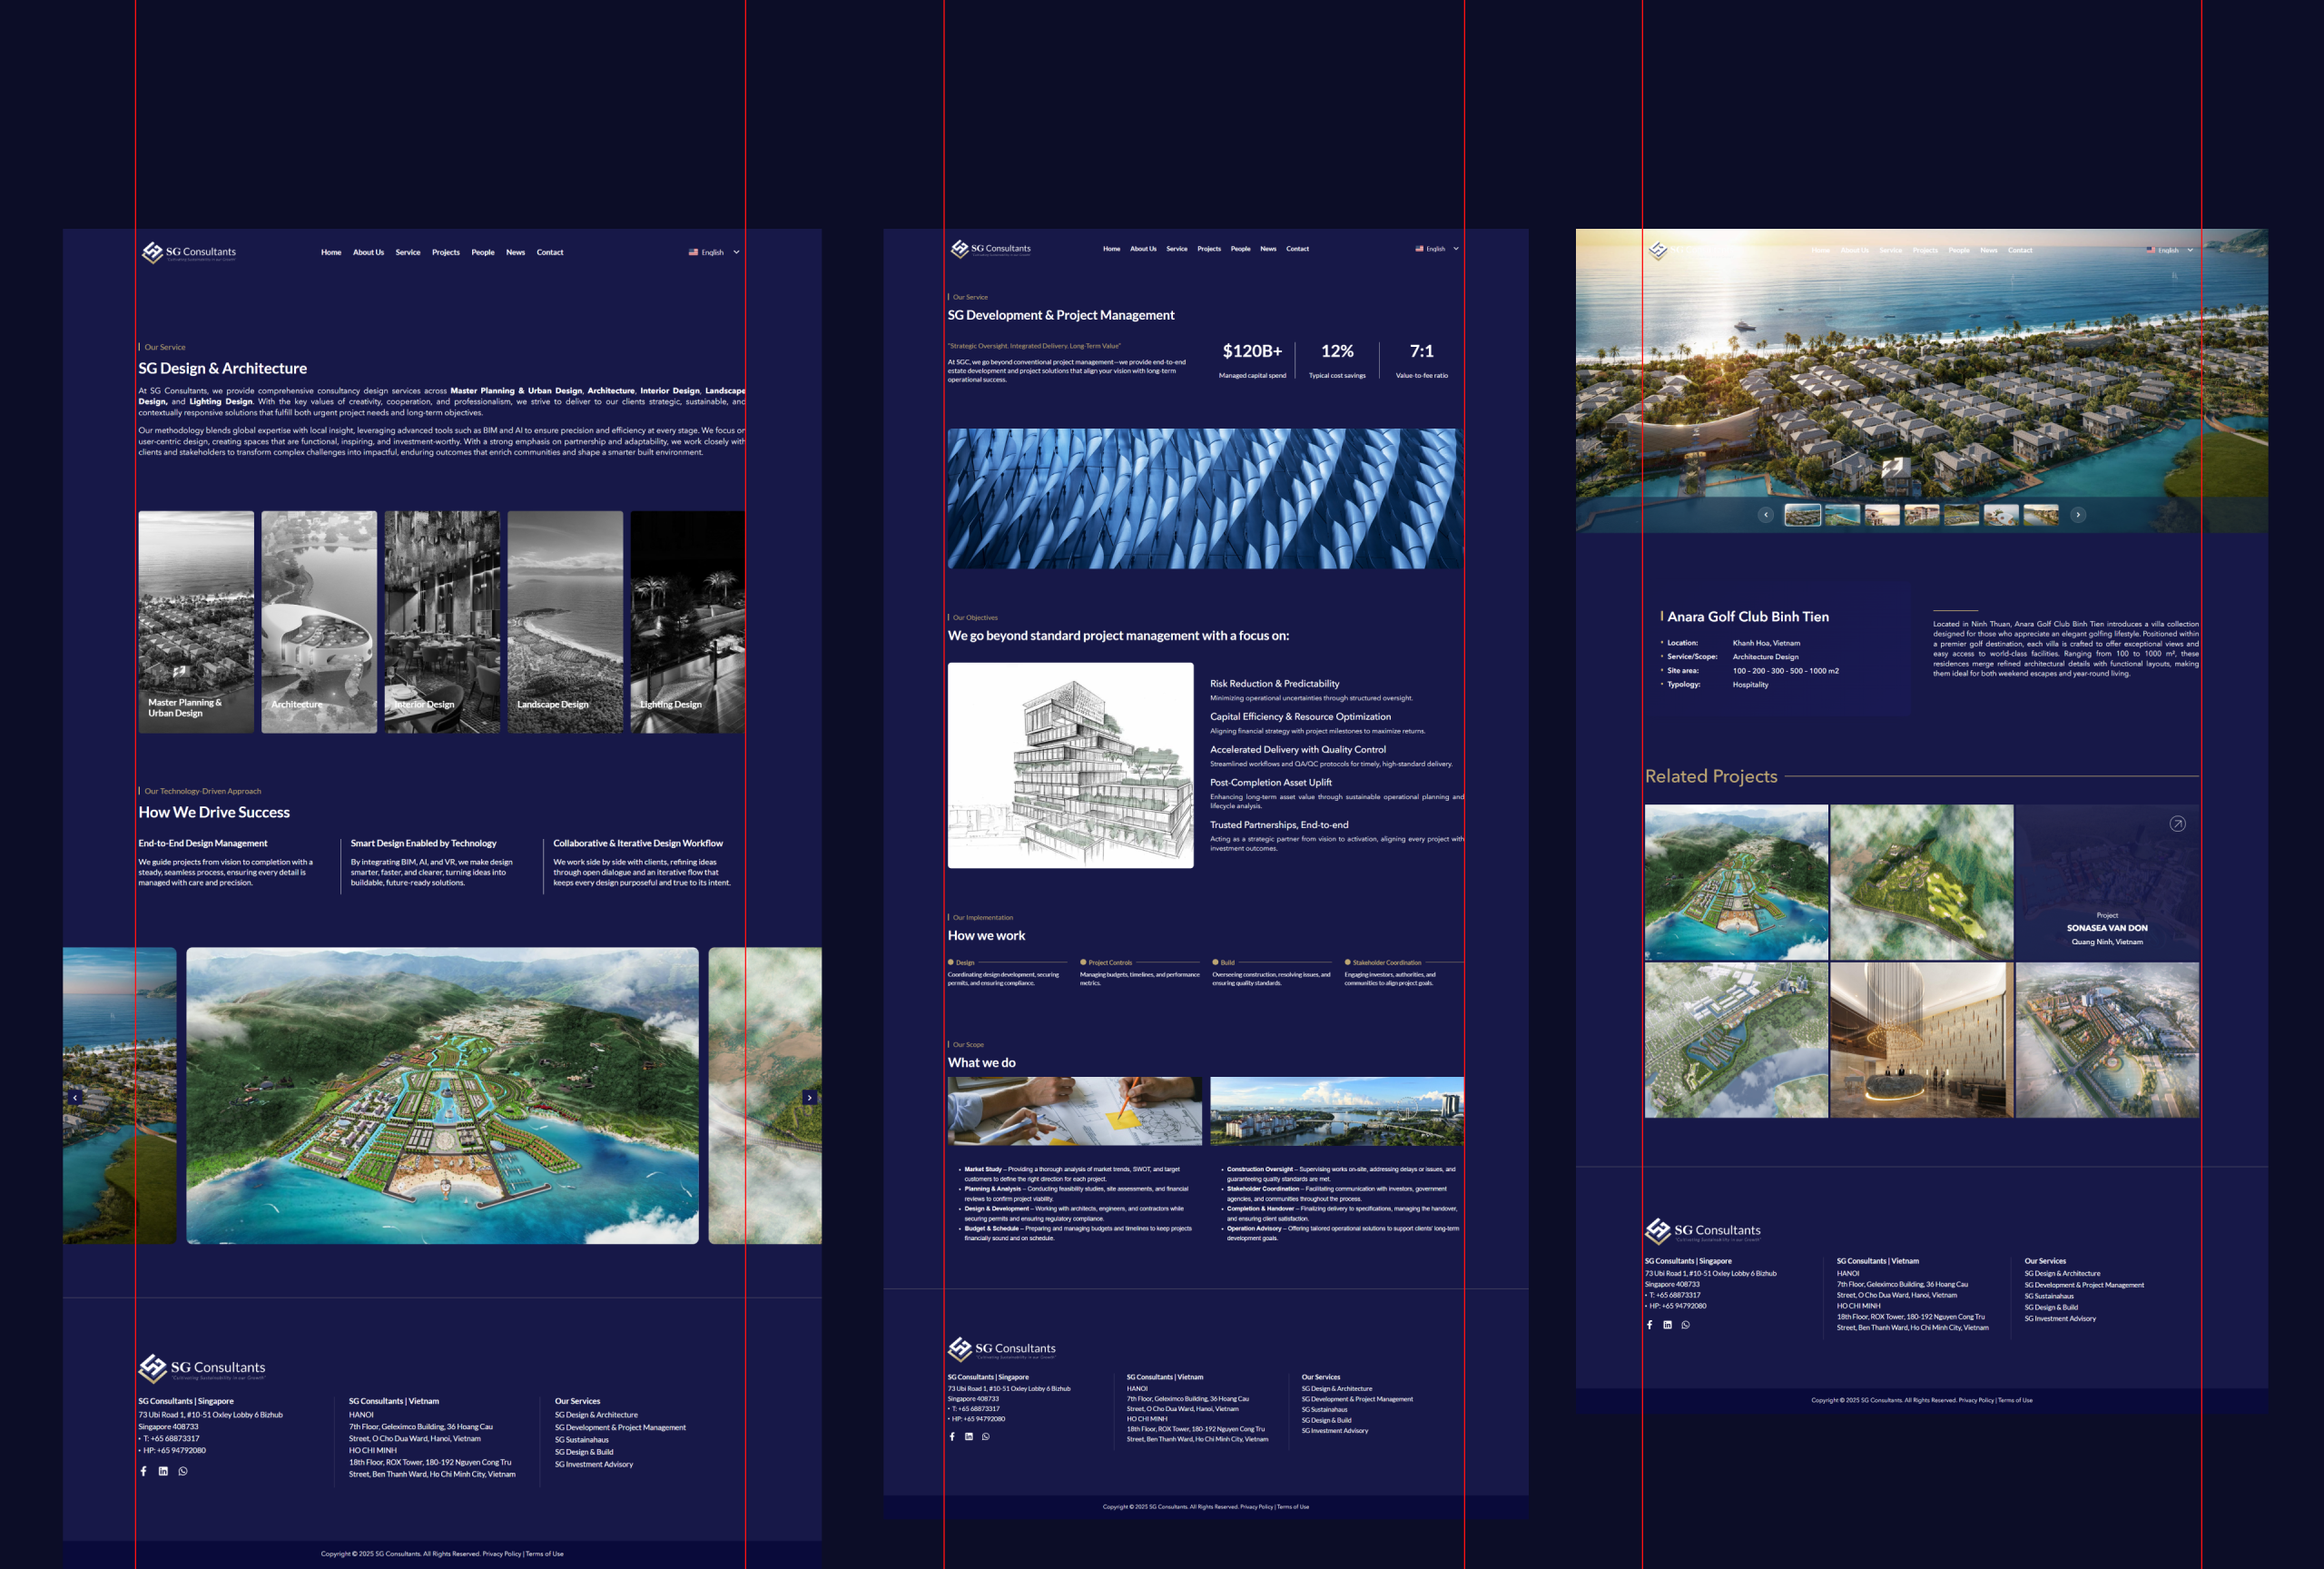Select the Projects menu item in left mockup
Image resolution: width=2324 pixels, height=1569 pixels.
(x=445, y=252)
